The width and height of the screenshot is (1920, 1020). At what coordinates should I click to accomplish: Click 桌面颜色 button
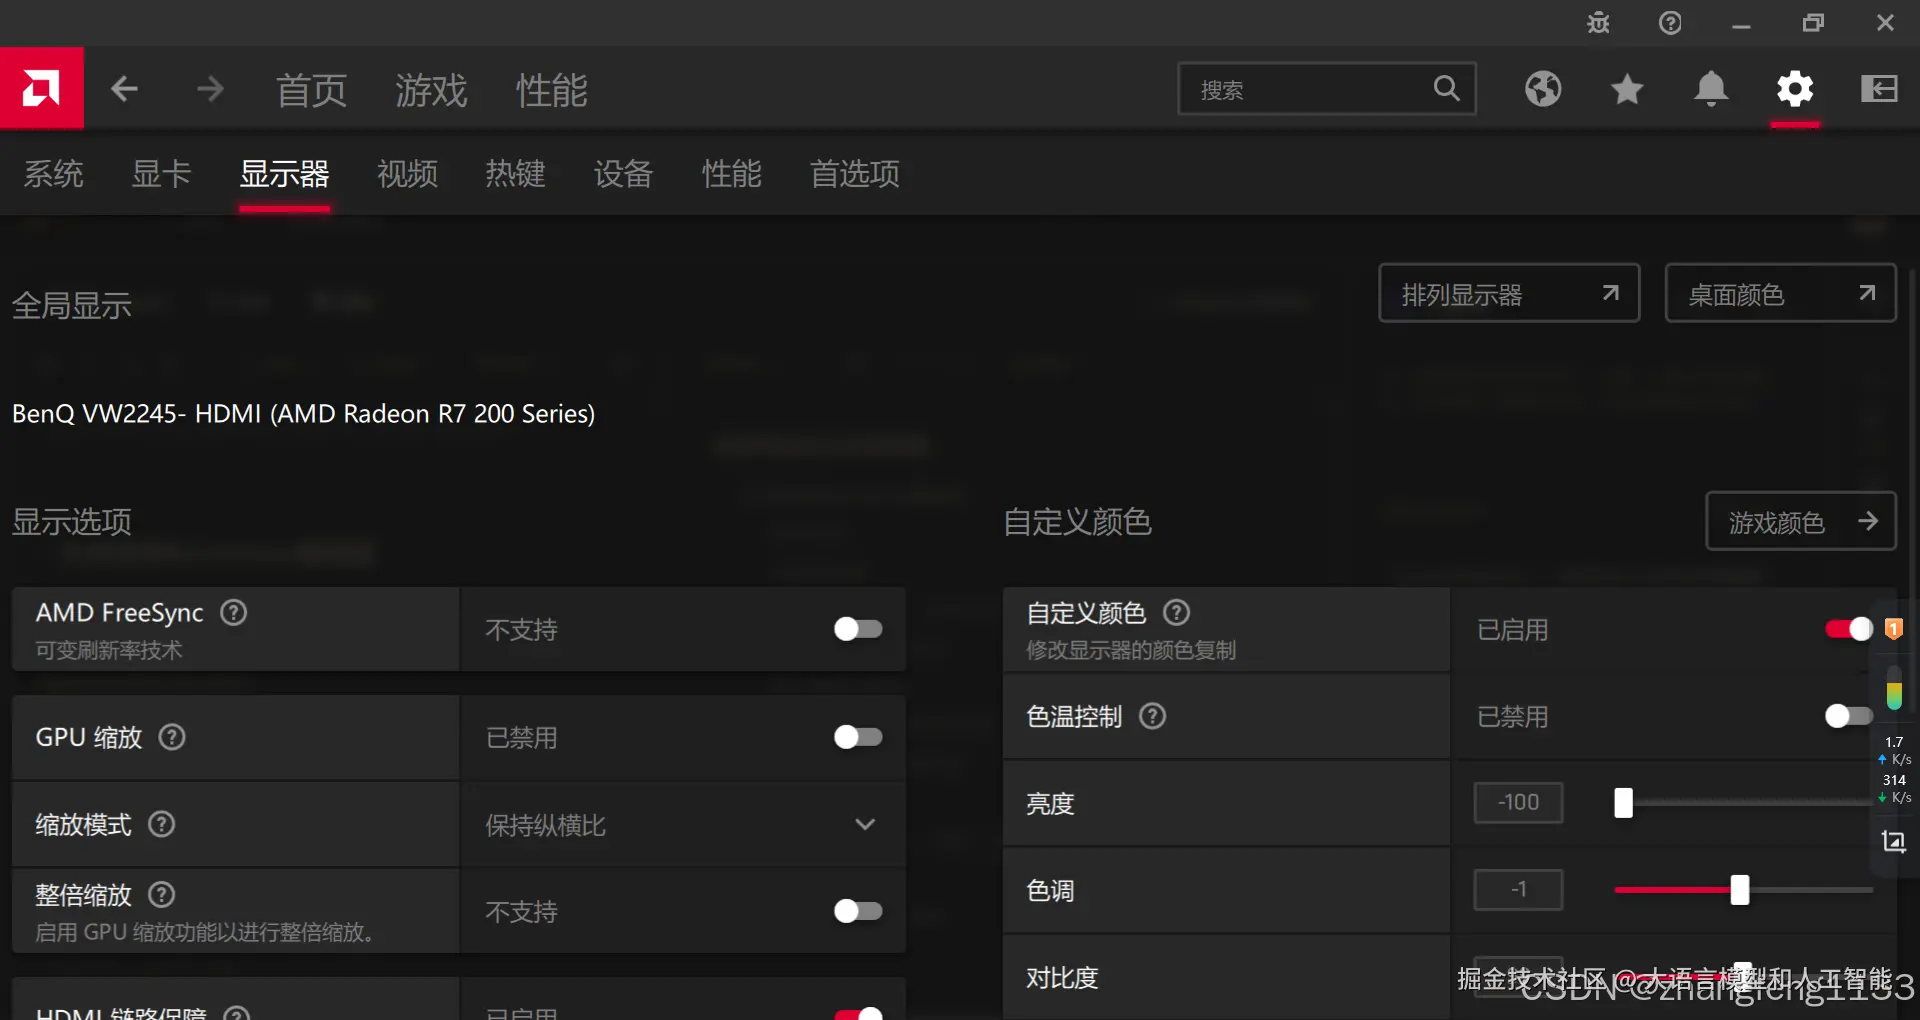click(x=1781, y=293)
